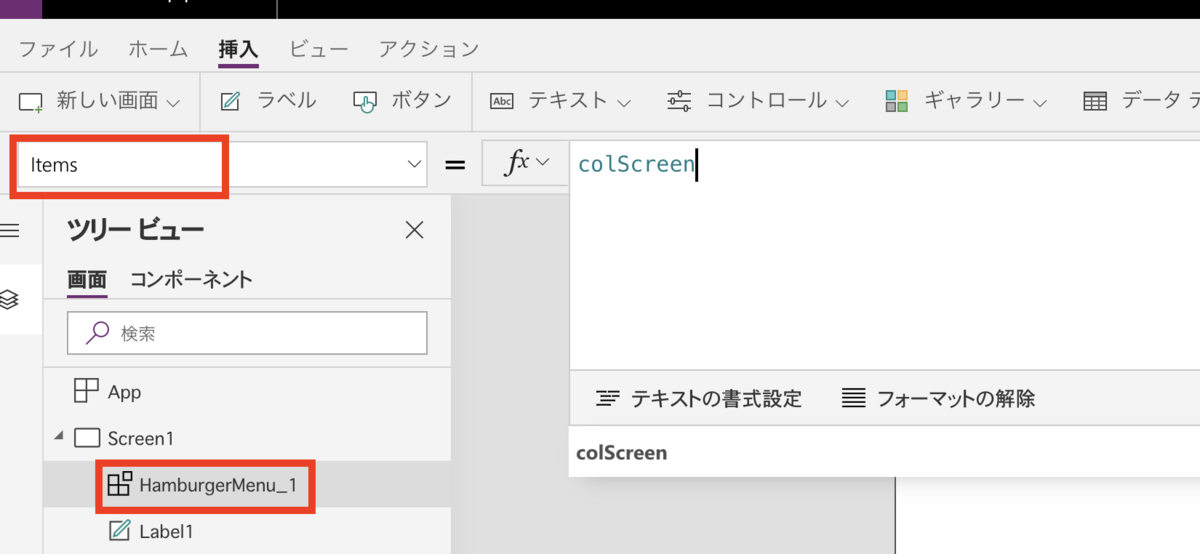Click the App icon in tree
Screen dimensions: 1200x554
pos(87,391)
